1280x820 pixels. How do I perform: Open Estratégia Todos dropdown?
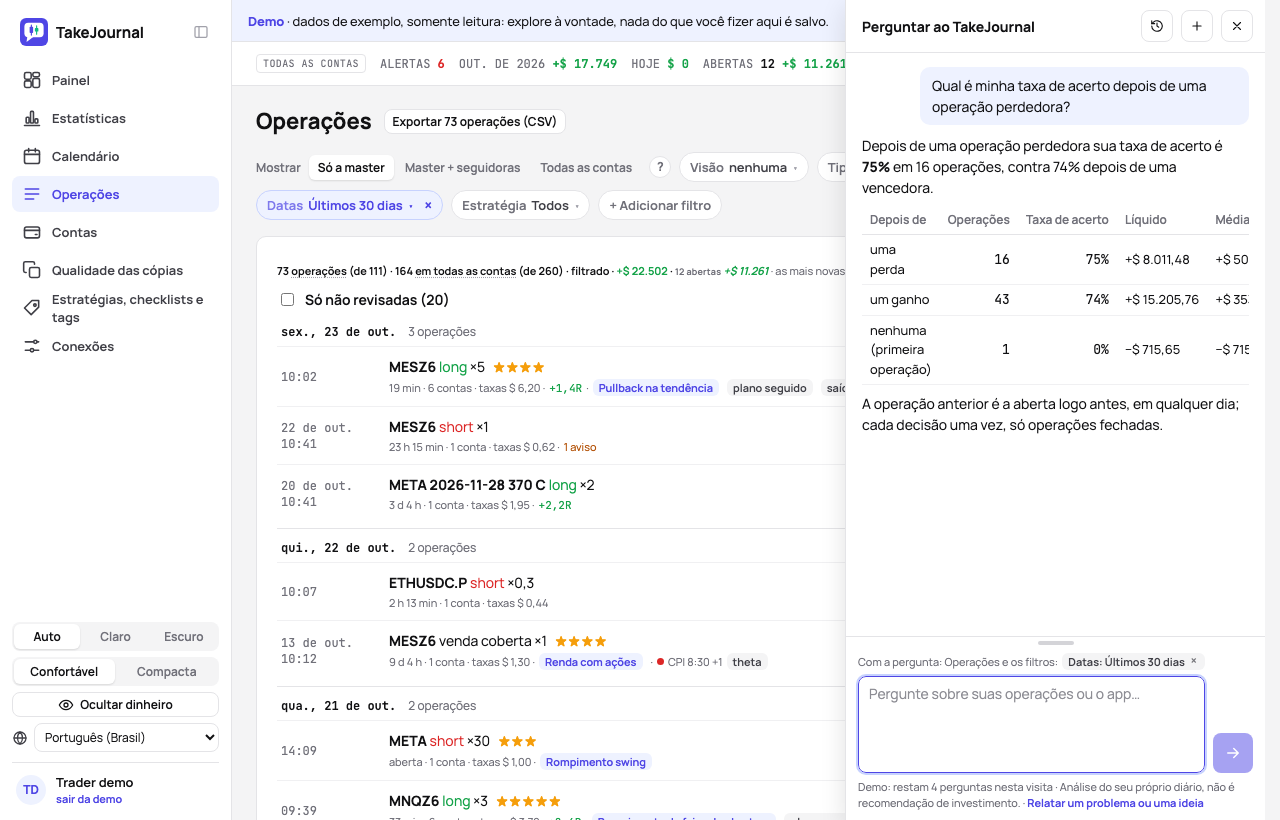520,205
